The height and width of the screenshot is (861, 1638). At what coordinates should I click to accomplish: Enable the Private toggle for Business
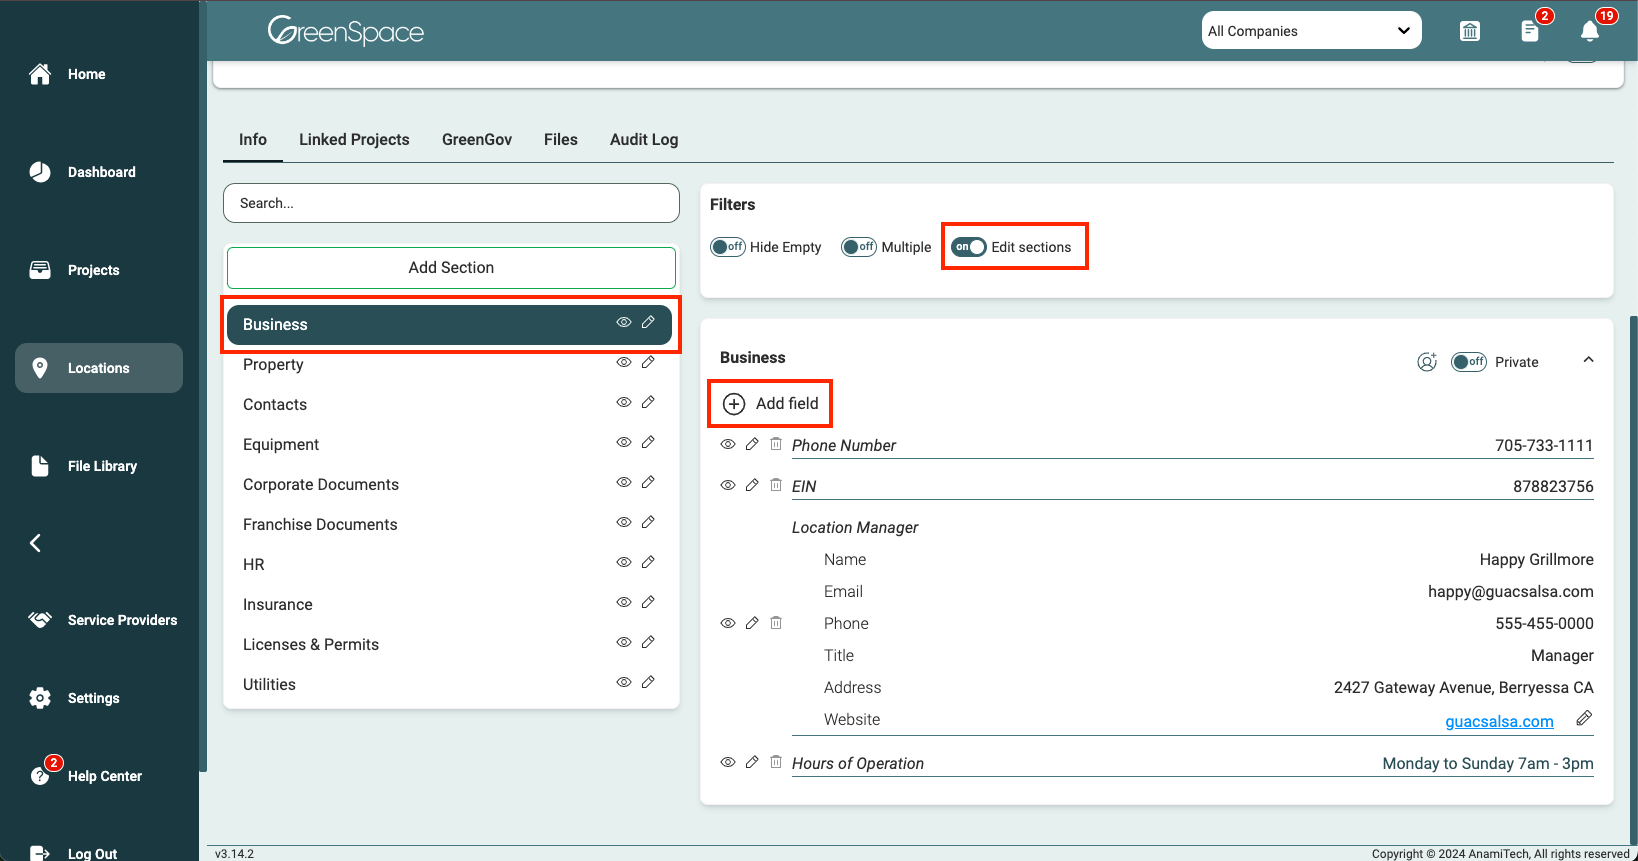click(x=1469, y=362)
